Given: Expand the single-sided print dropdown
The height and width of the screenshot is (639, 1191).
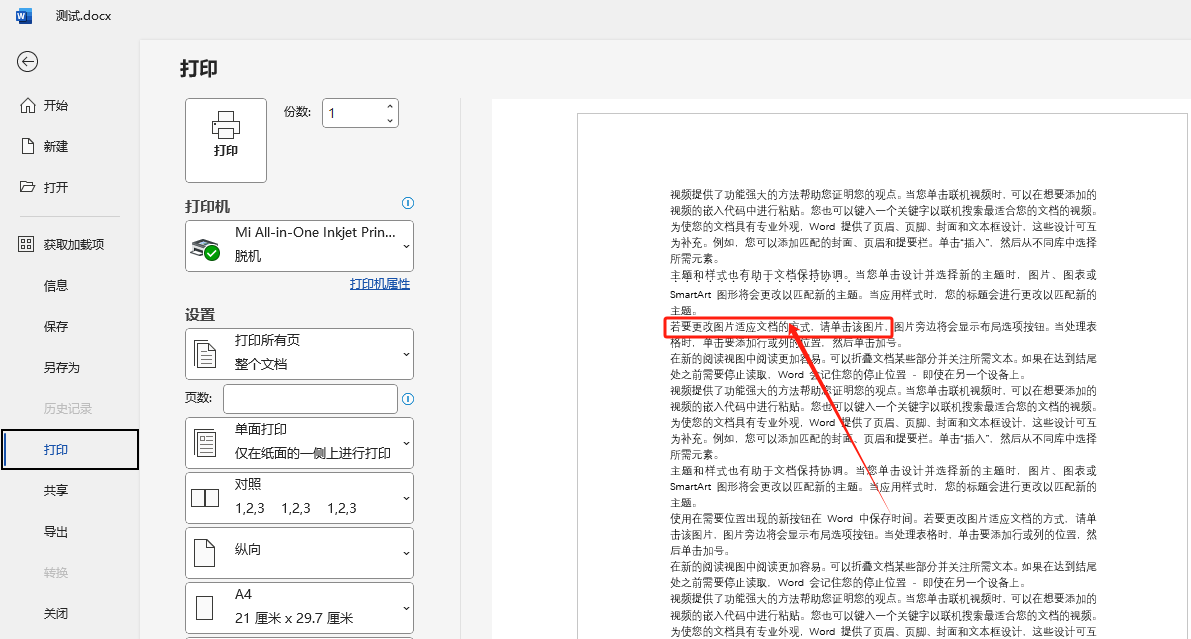Looking at the screenshot, I should [299, 443].
